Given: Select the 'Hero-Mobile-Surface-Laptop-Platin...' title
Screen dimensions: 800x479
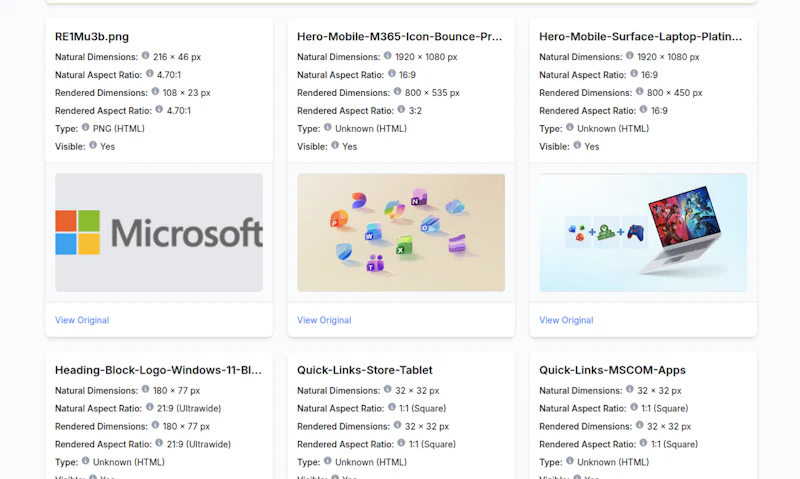Looking at the screenshot, I should point(640,37).
